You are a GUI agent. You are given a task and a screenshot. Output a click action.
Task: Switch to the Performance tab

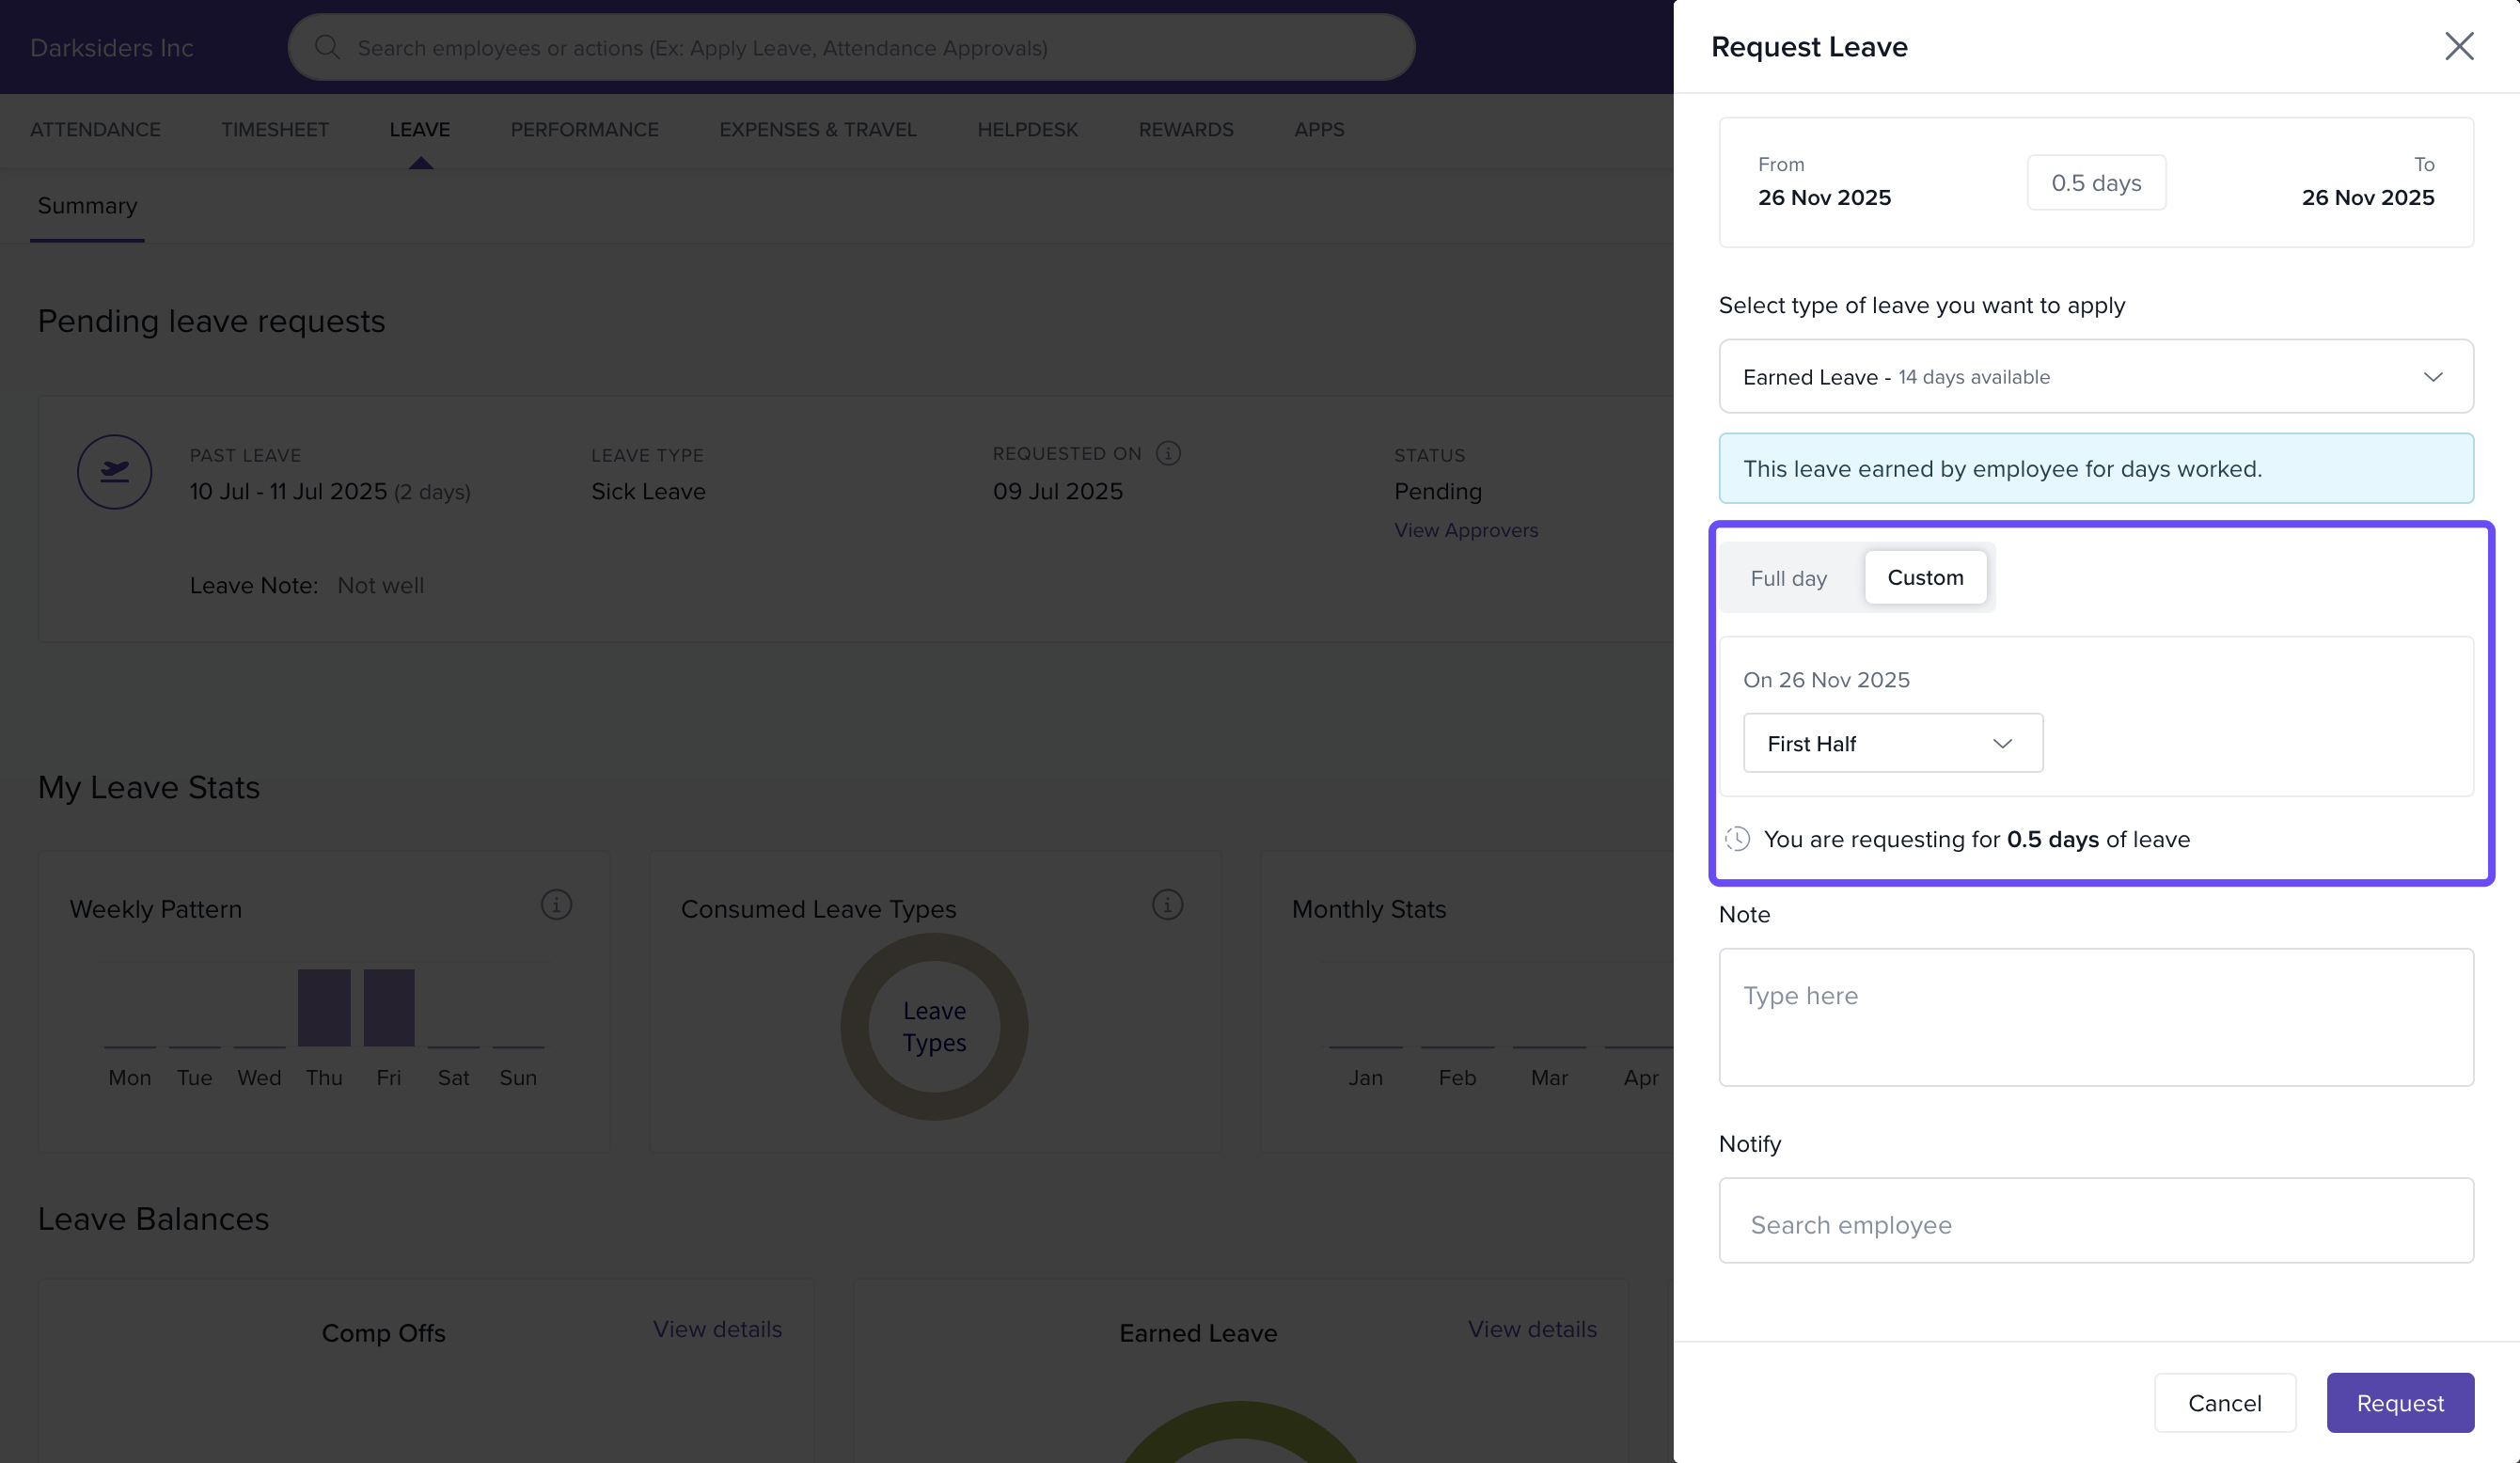point(584,130)
